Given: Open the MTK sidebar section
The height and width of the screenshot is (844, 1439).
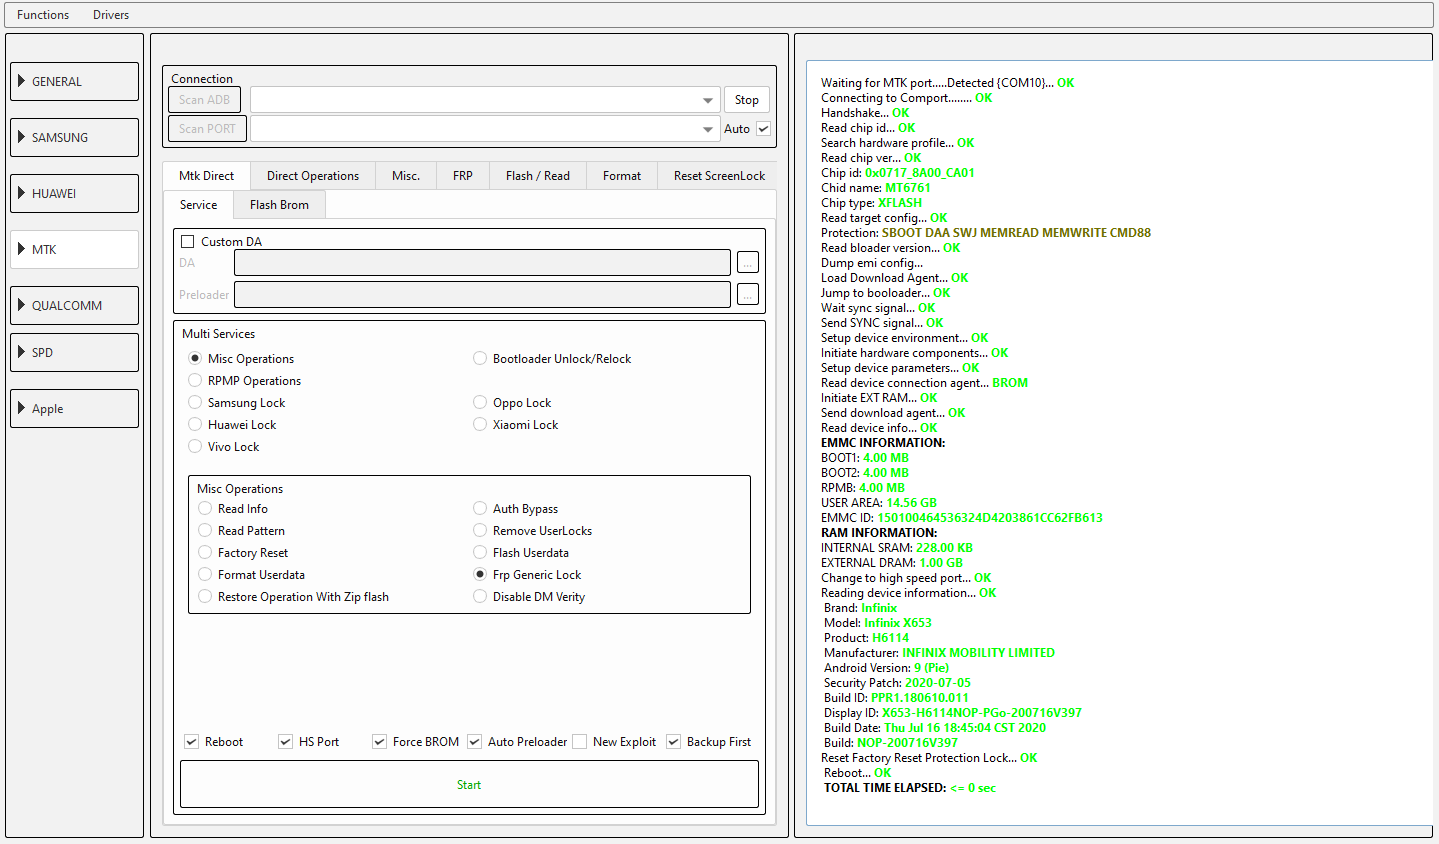Looking at the screenshot, I should click(75, 250).
